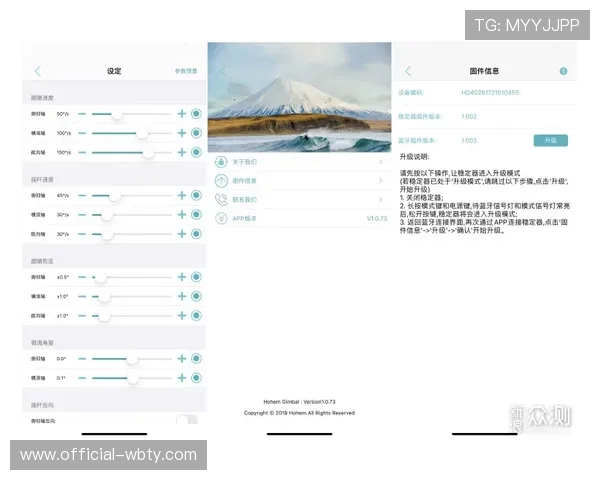The image size is (600, 480).
Task: Decrease joystick speed yaw axis 航向轴 30°/s
Action: coord(82,234)
